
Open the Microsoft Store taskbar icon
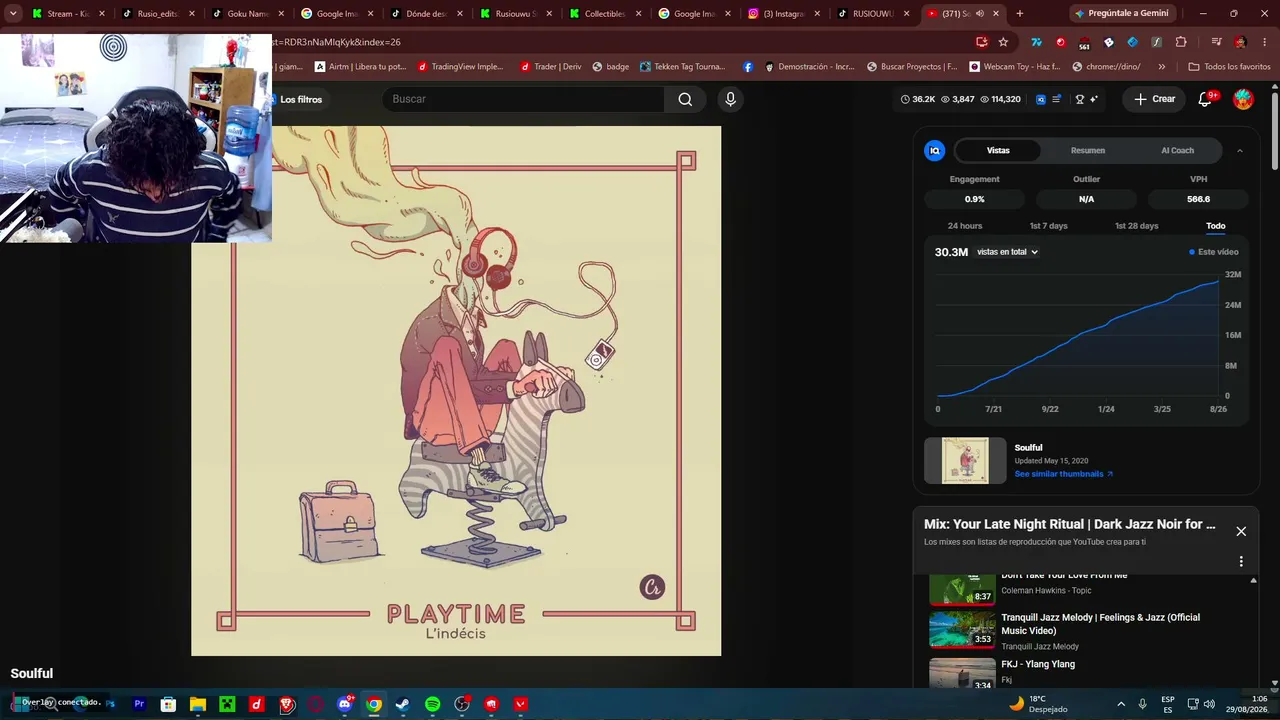point(168,704)
